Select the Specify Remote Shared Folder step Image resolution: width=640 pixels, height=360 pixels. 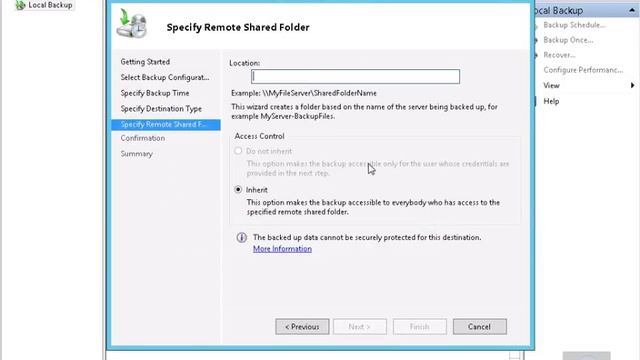(x=166, y=124)
